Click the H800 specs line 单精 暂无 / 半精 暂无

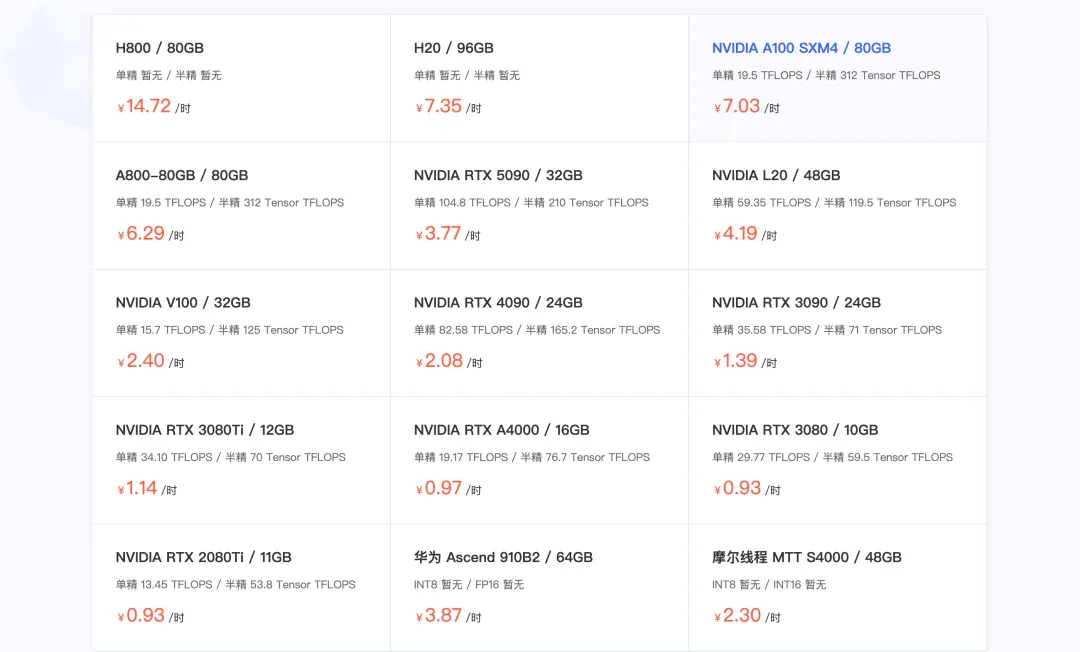pos(168,76)
